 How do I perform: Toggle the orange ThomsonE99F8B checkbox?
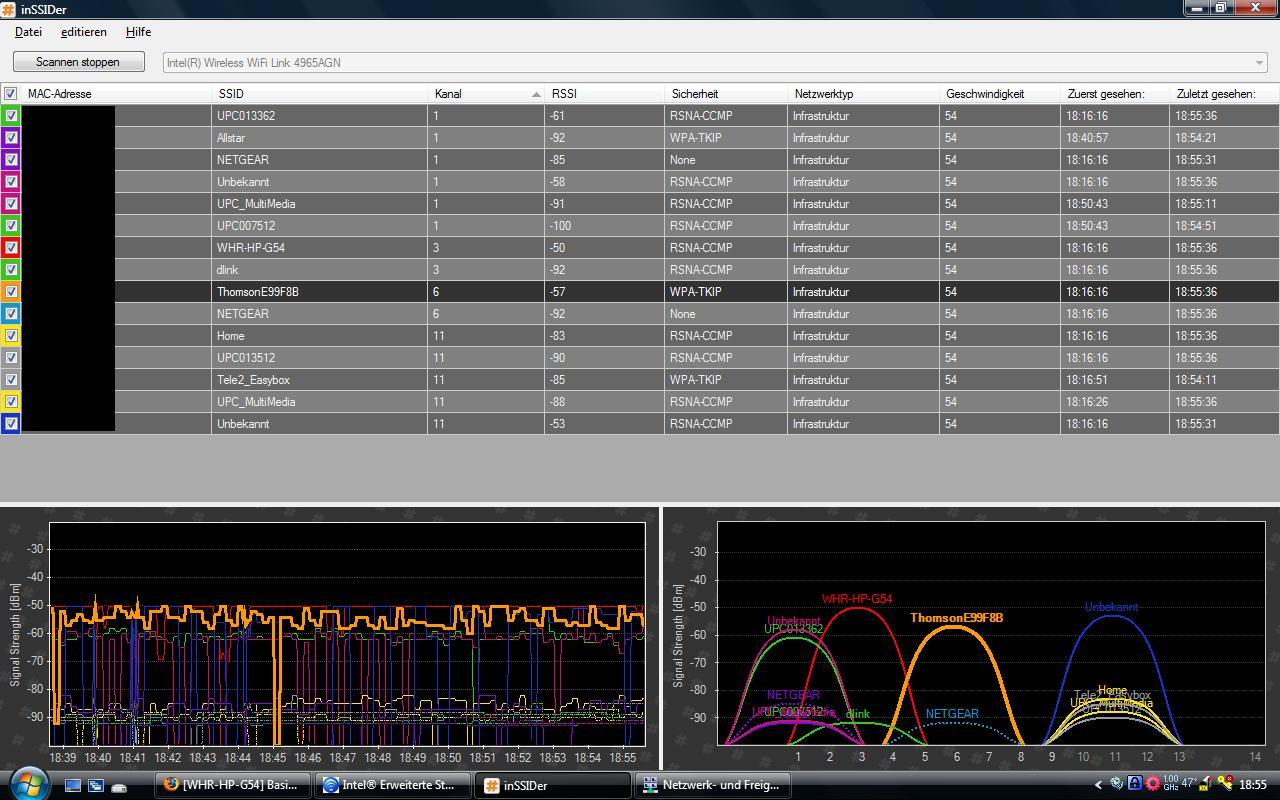tap(11, 291)
